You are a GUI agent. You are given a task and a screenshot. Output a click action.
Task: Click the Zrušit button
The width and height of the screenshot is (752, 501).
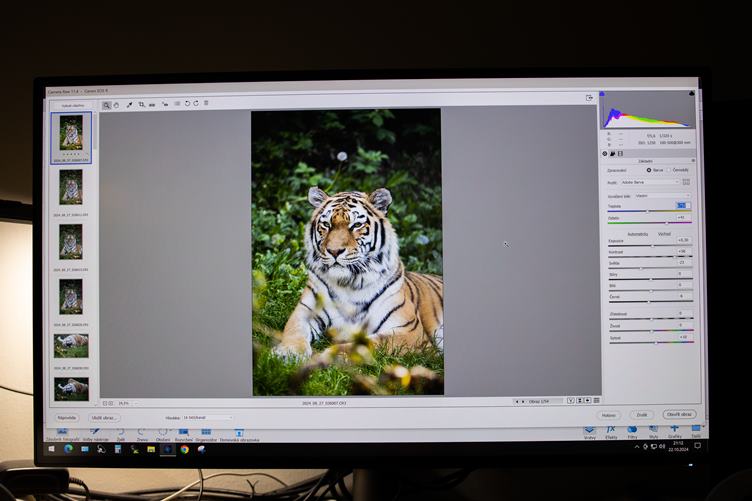pyautogui.click(x=642, y=415)
